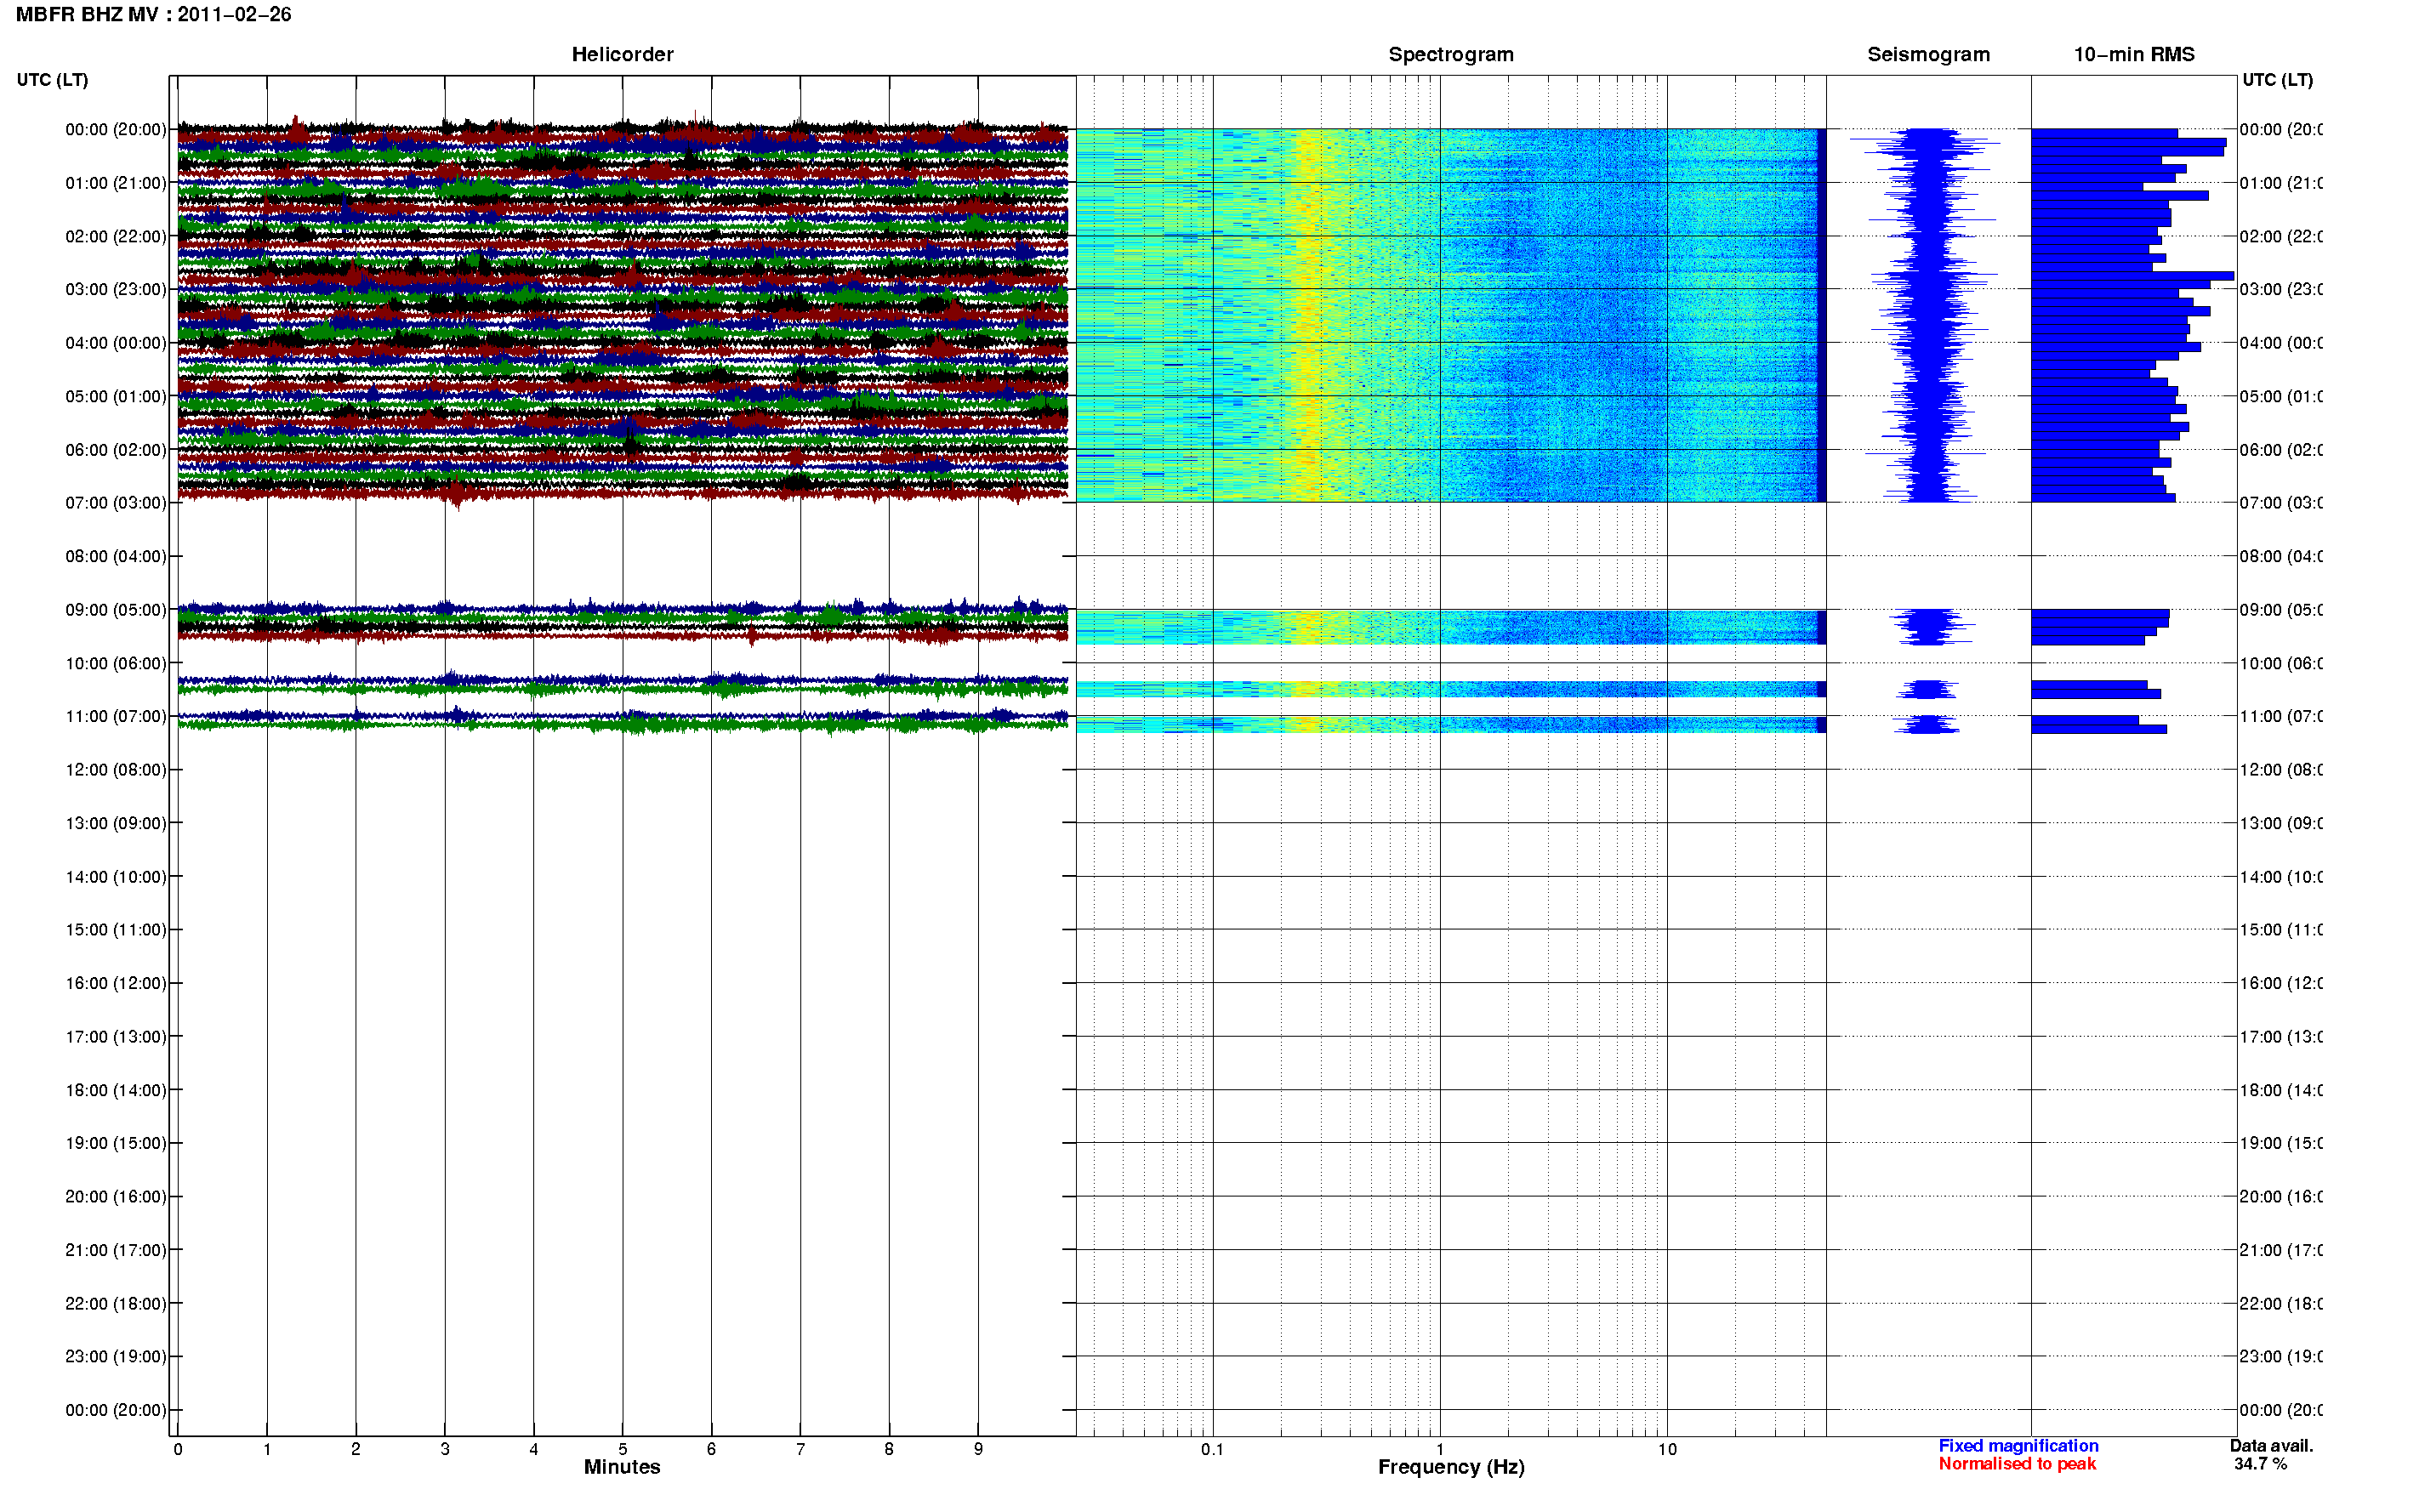The width and height of the screenshot is (2419, 1512).
Task: Click the left '14:00 (10:00)' time label
Action: coord(116,877)
